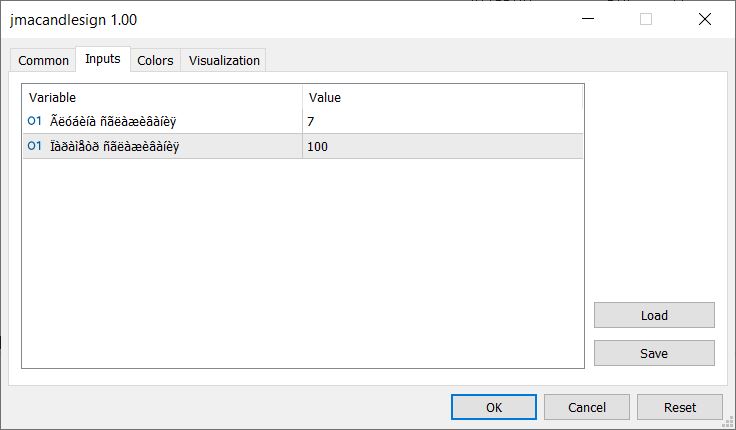Click the Variable column header
The image size is (736, 430).
coord(162,97)
